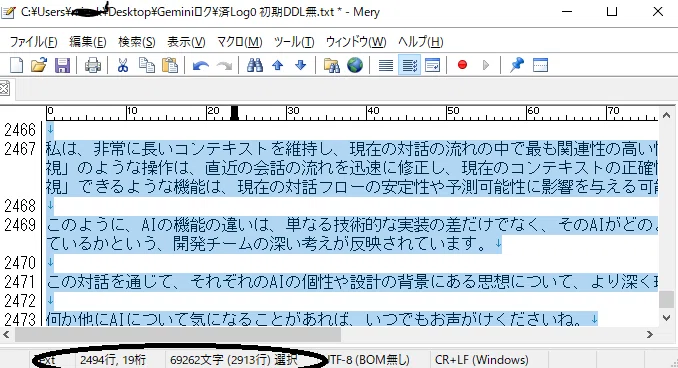Cut selection with the scissors icon
This screenshot has width=678, height=368.
click(x=123, y=65)
